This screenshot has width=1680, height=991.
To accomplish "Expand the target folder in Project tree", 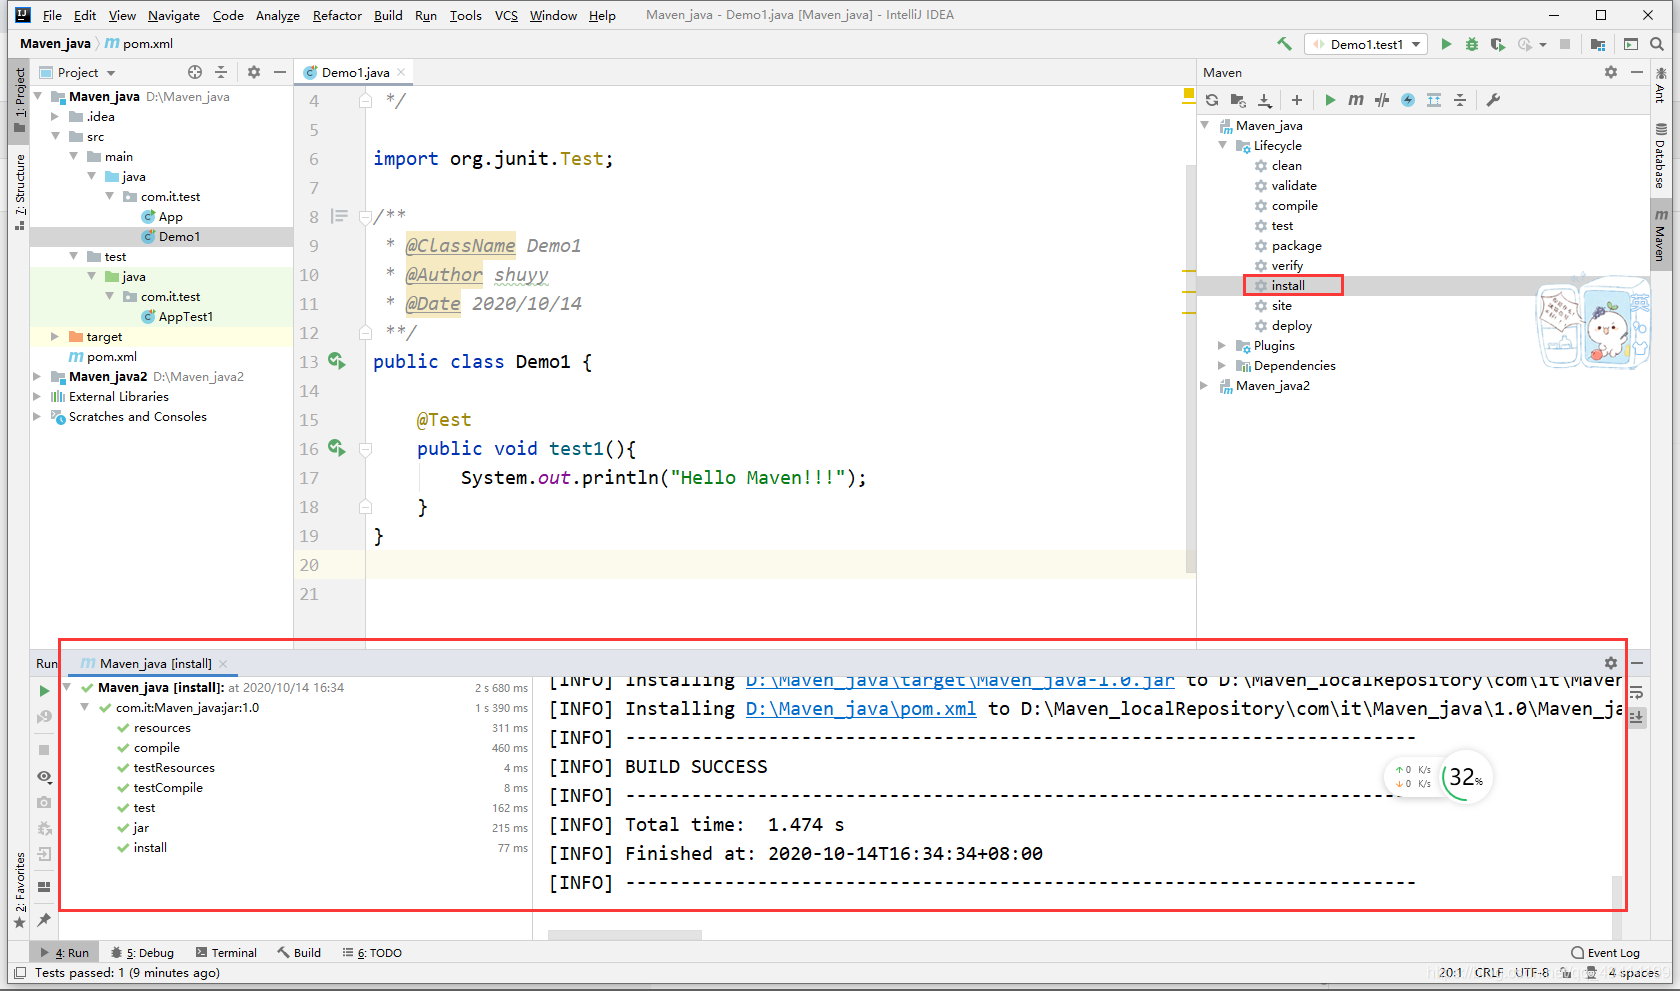I will (x=55, y=337).
